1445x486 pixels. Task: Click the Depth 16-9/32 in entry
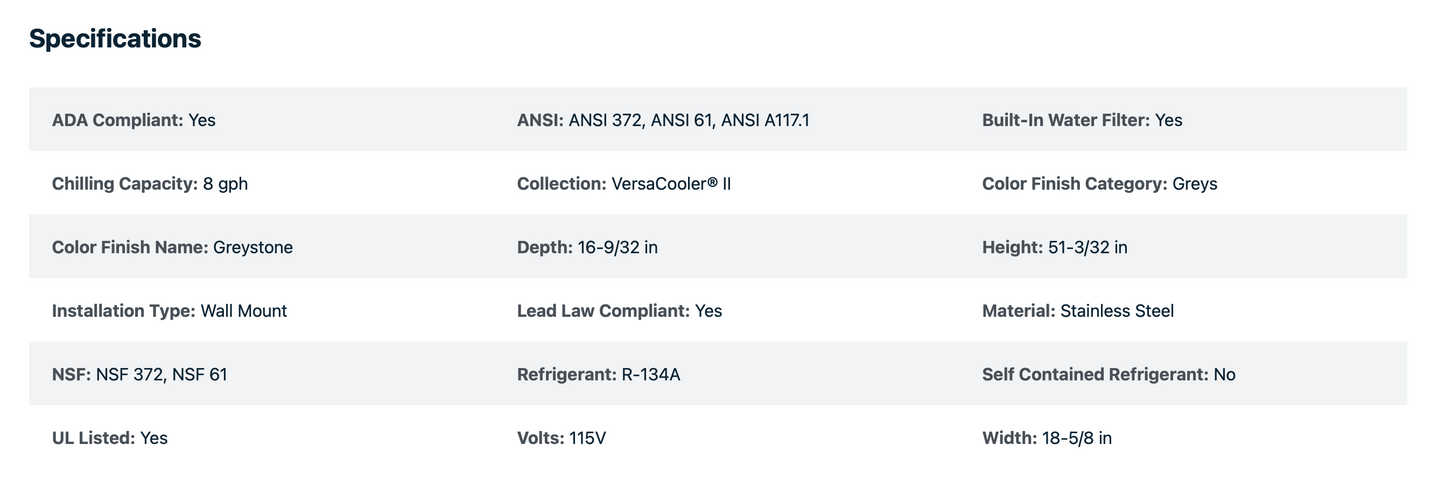pyautogui.click(x=587, y=247)
